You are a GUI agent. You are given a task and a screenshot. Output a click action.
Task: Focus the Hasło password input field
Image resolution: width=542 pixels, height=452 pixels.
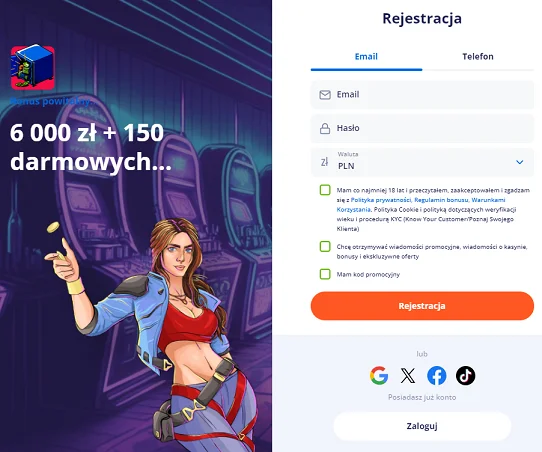coord(422,128)
